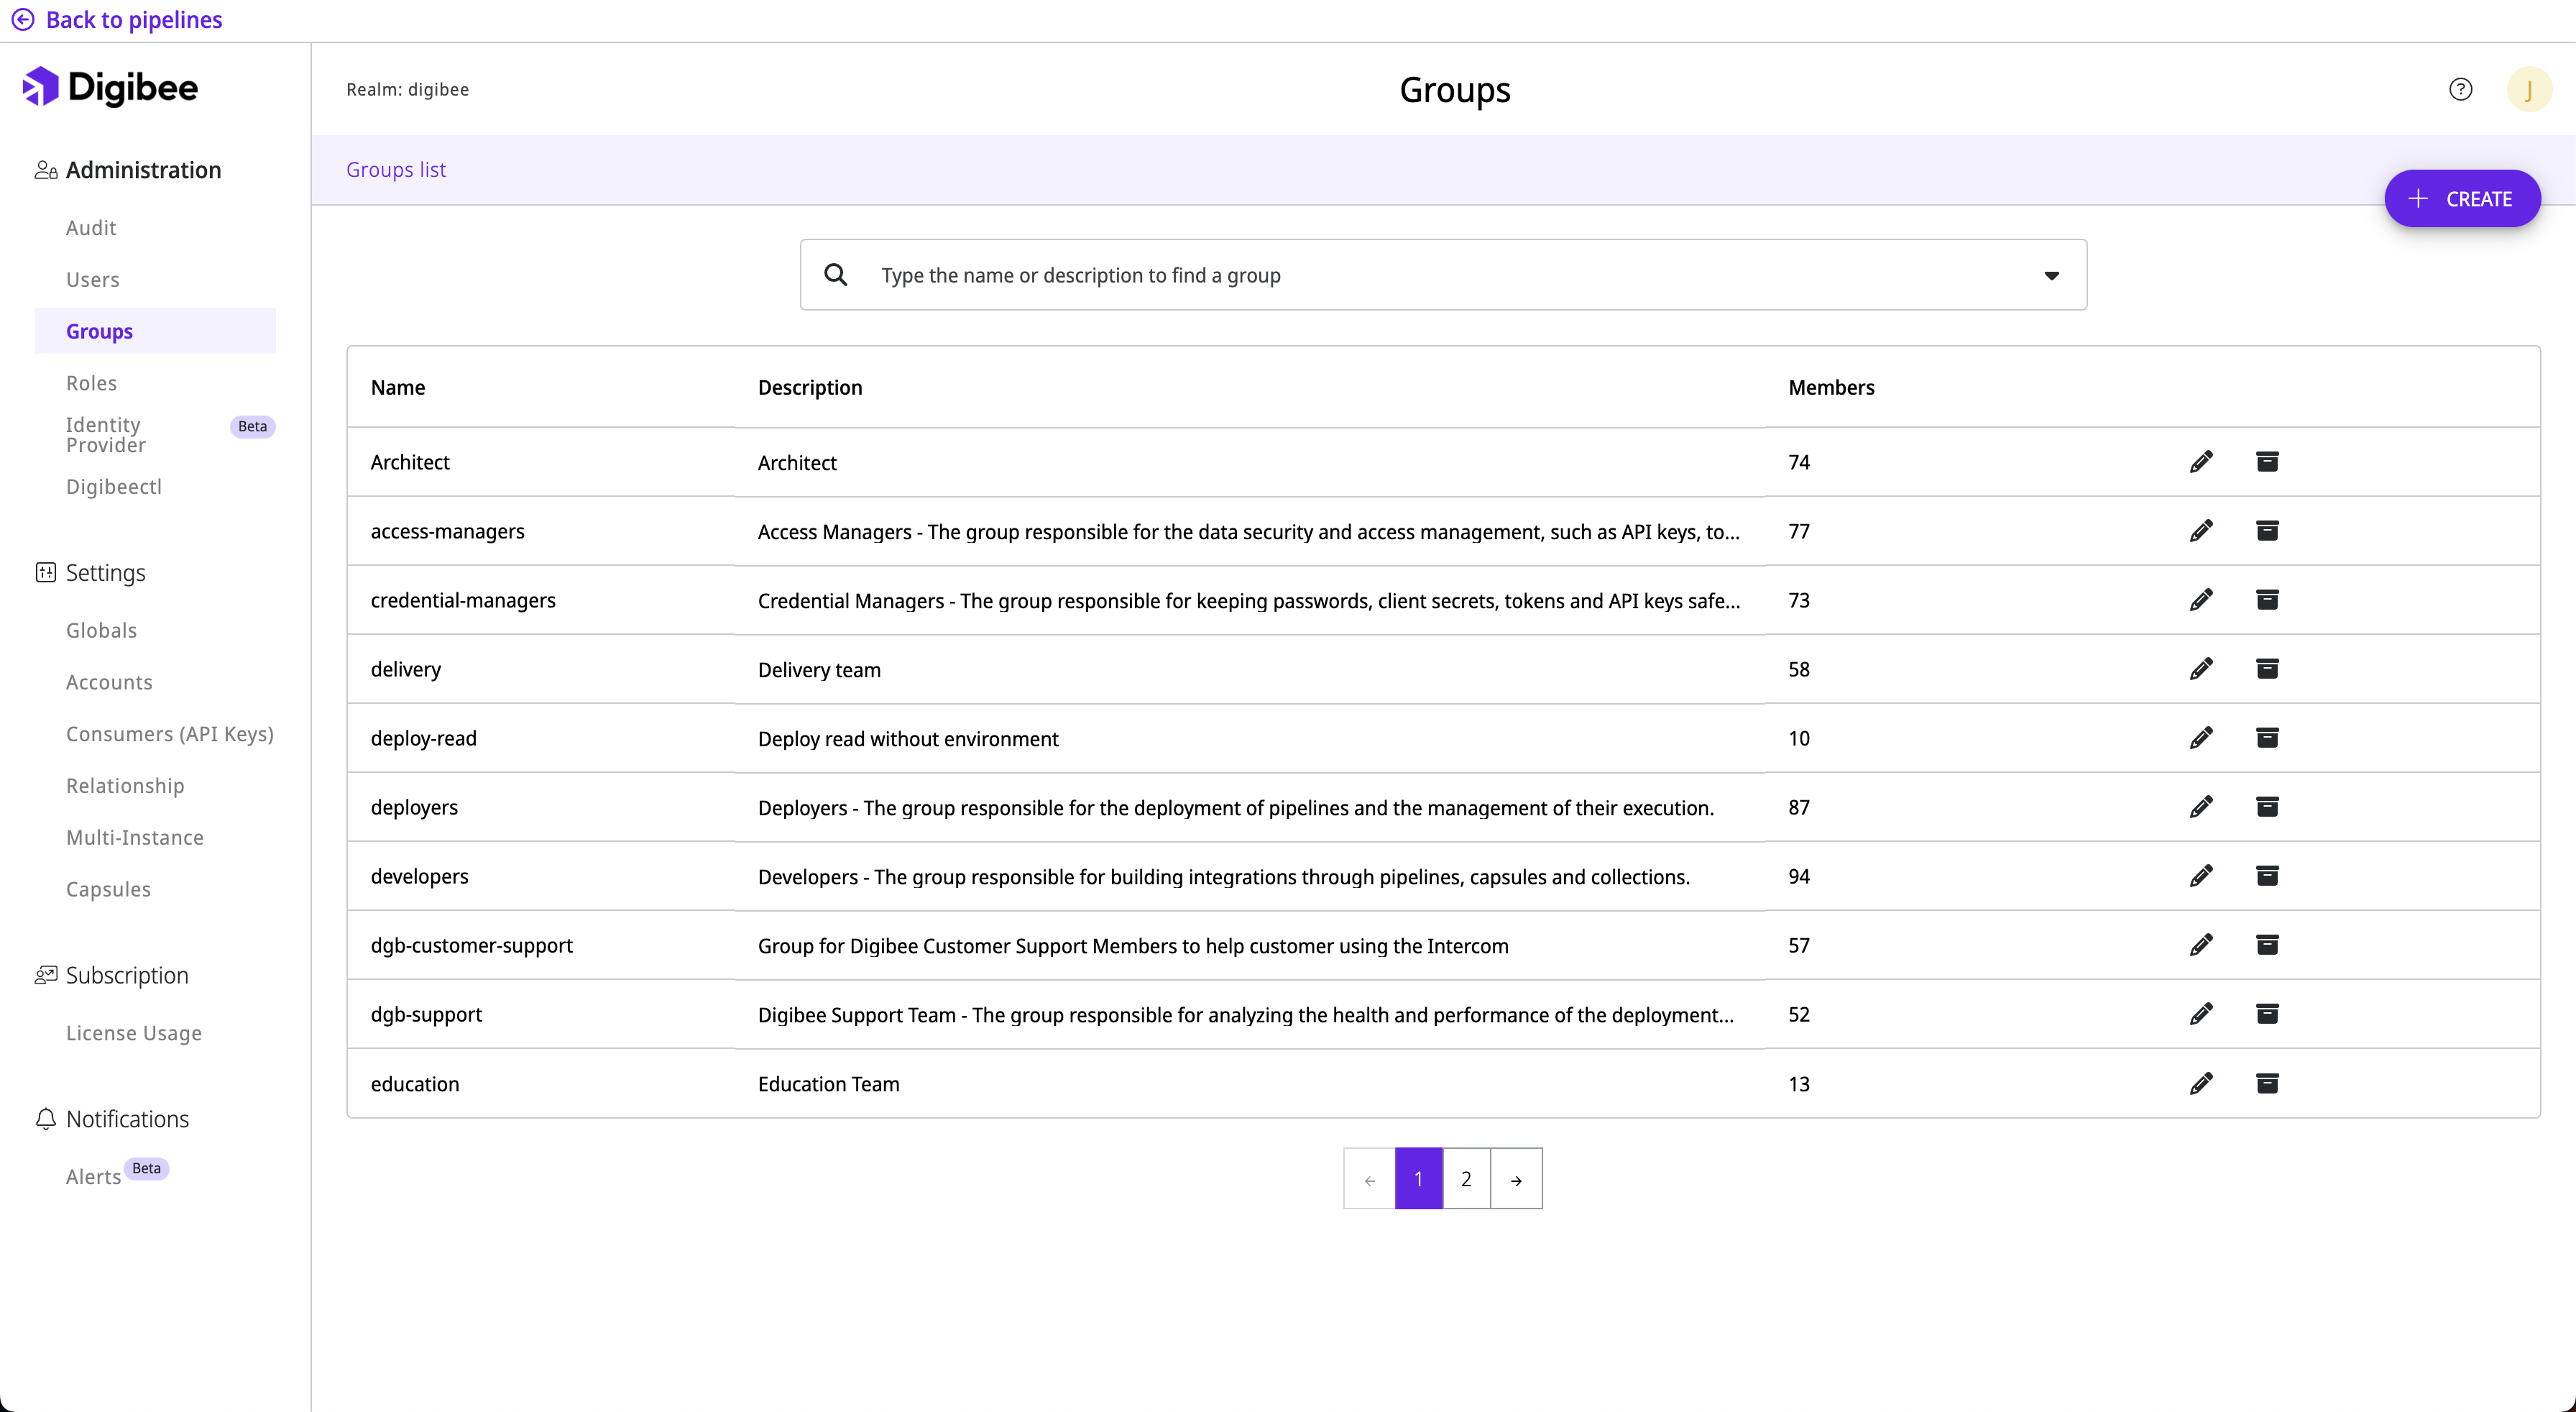Open the help question mark icon
Image resolution: width=2576 pixels, height=1412 pixels.
coord(2461,89)
